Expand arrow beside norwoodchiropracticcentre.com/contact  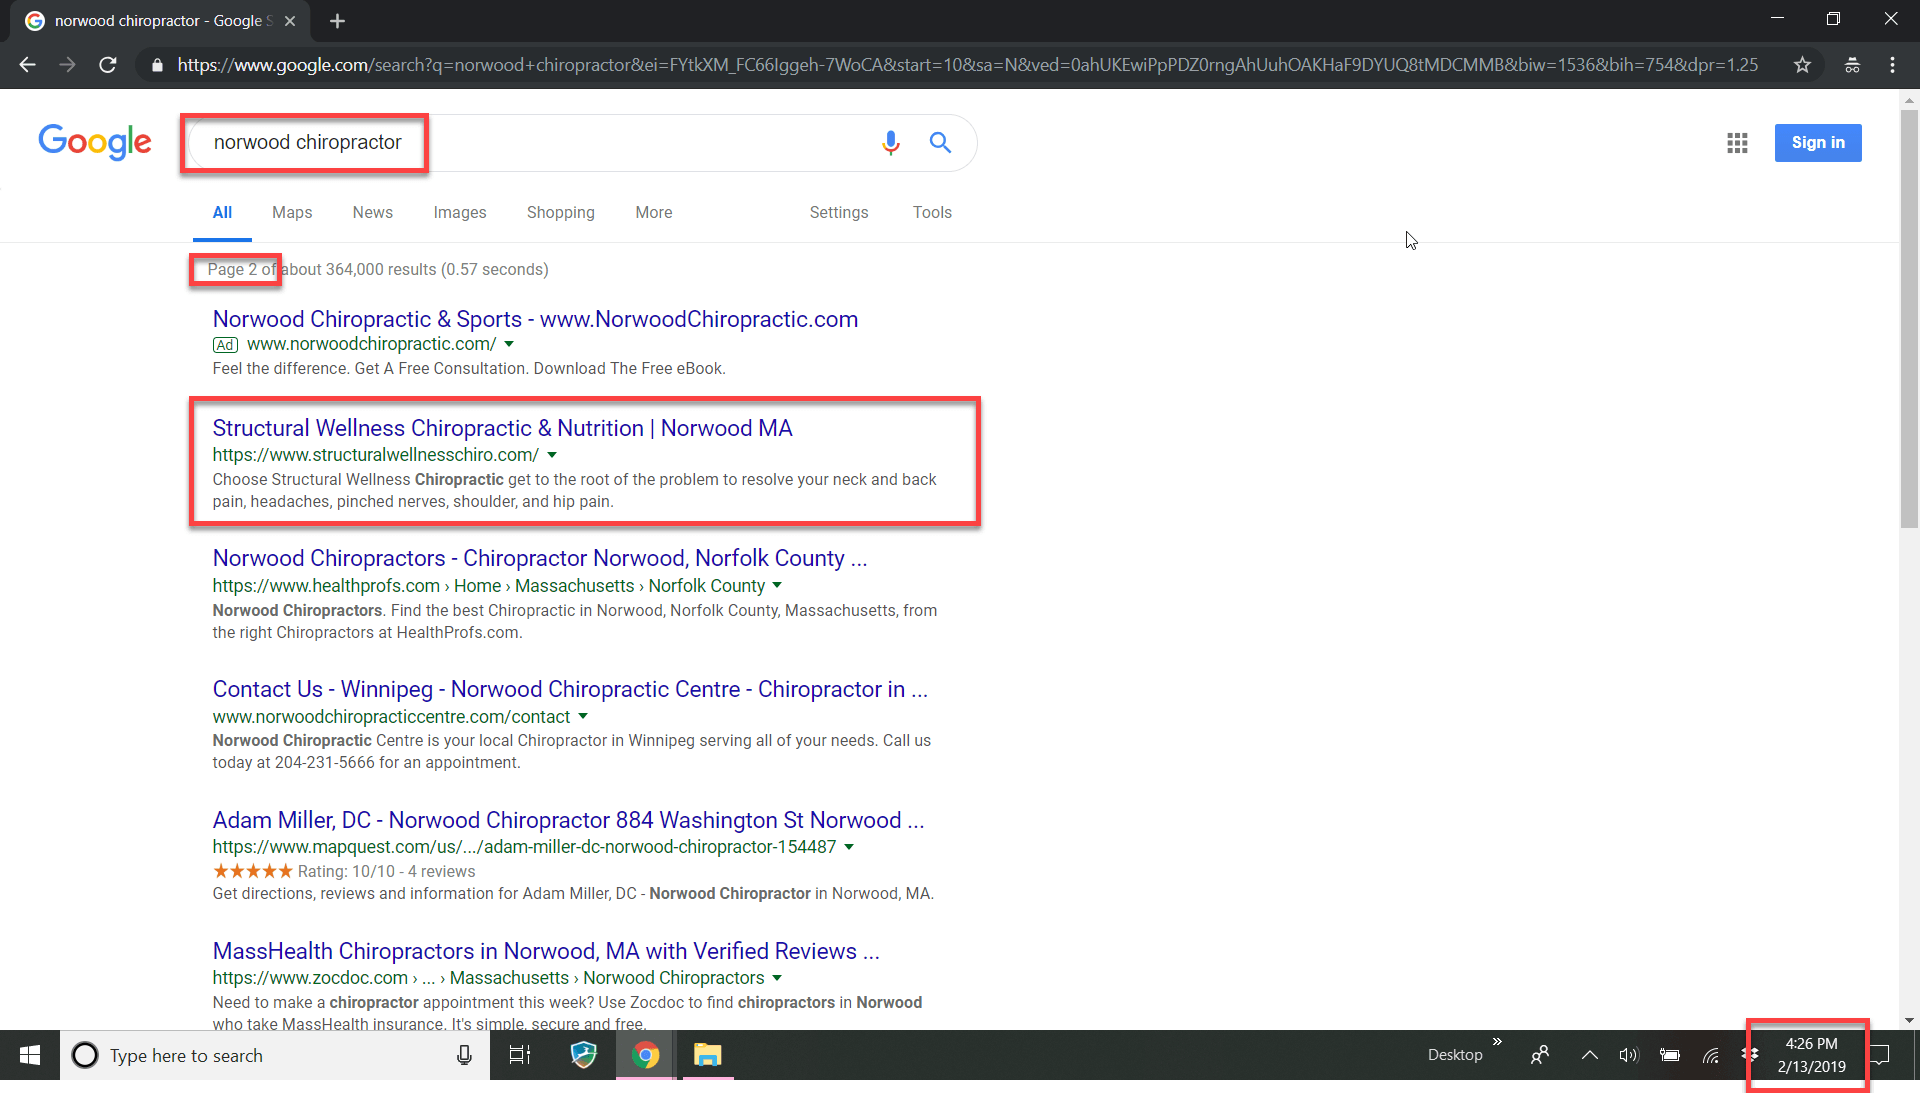[x=583, y=717]
